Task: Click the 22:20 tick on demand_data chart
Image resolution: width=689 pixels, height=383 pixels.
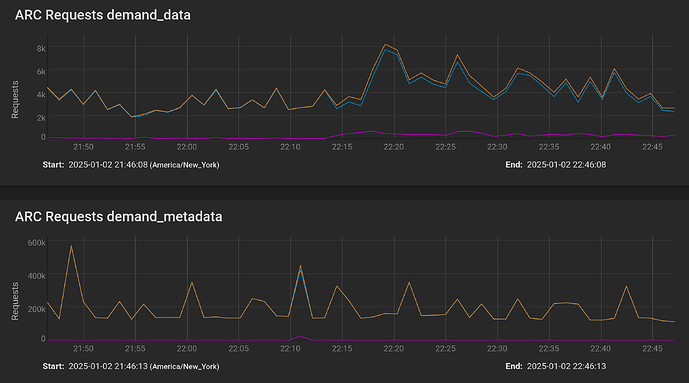Action: [394, 147]
